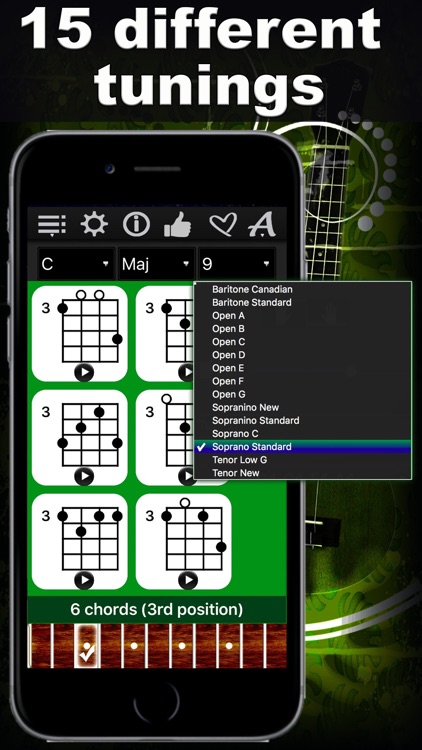Tap the letter A font icon
422x750 pixels.
coord(262,224)
